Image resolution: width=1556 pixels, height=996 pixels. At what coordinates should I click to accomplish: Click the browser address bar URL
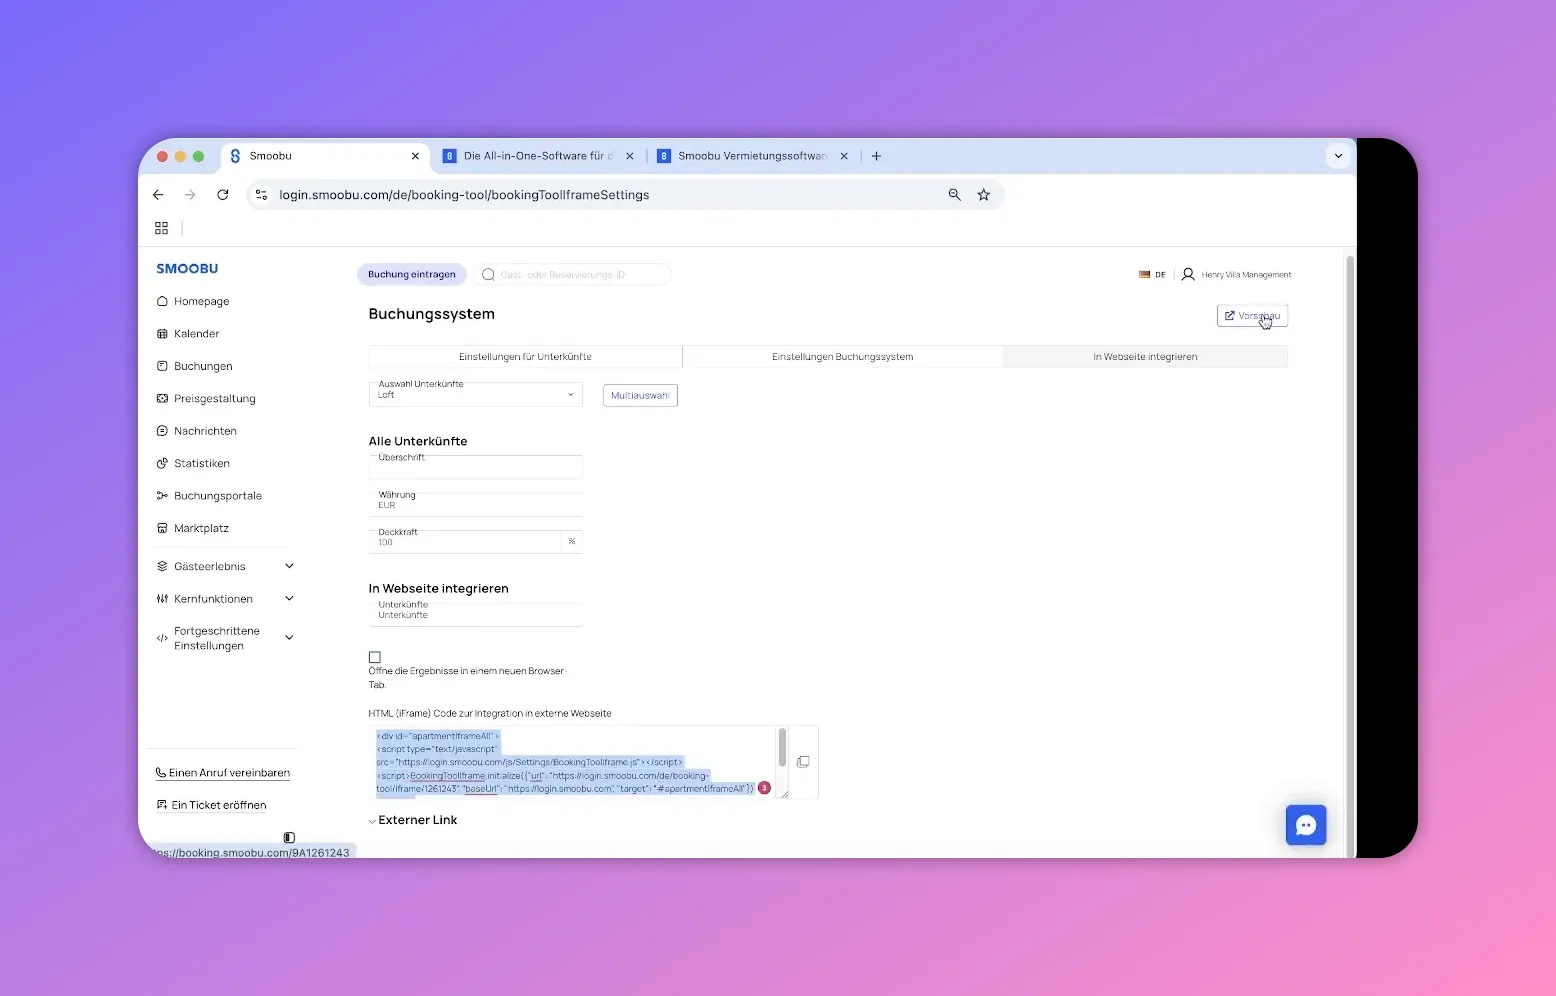click(x=464, y=195)
